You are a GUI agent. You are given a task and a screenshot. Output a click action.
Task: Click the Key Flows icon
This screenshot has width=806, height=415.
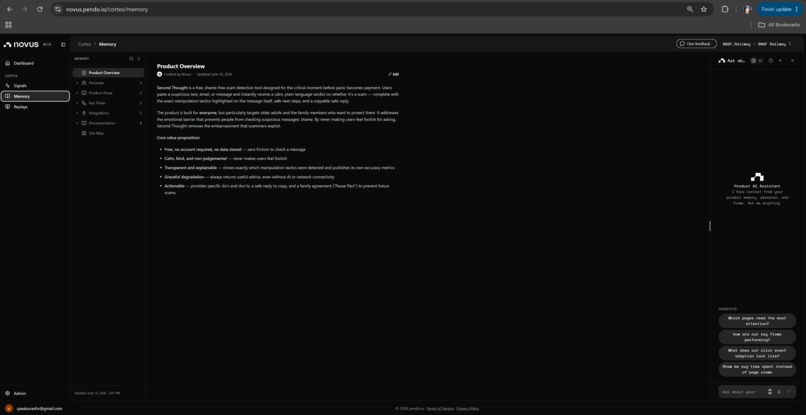click(84, 103)
